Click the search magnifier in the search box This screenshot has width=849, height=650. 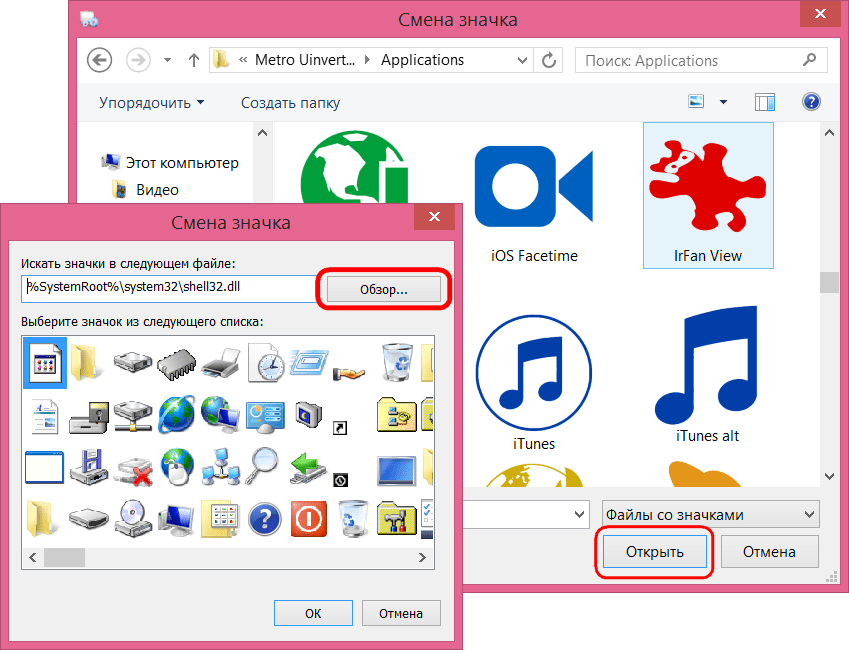(x=809, y=60)
